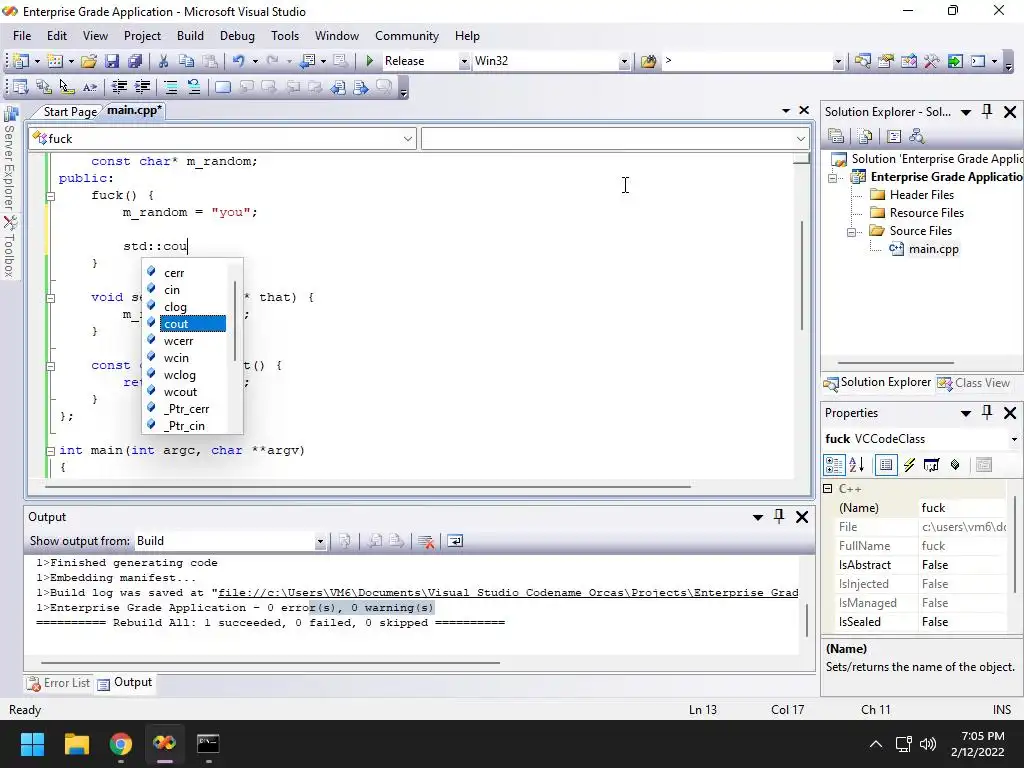The width and height of the screenshot is (1024, 768).
Task: Click the Save All icon
Action: [135, 61]
